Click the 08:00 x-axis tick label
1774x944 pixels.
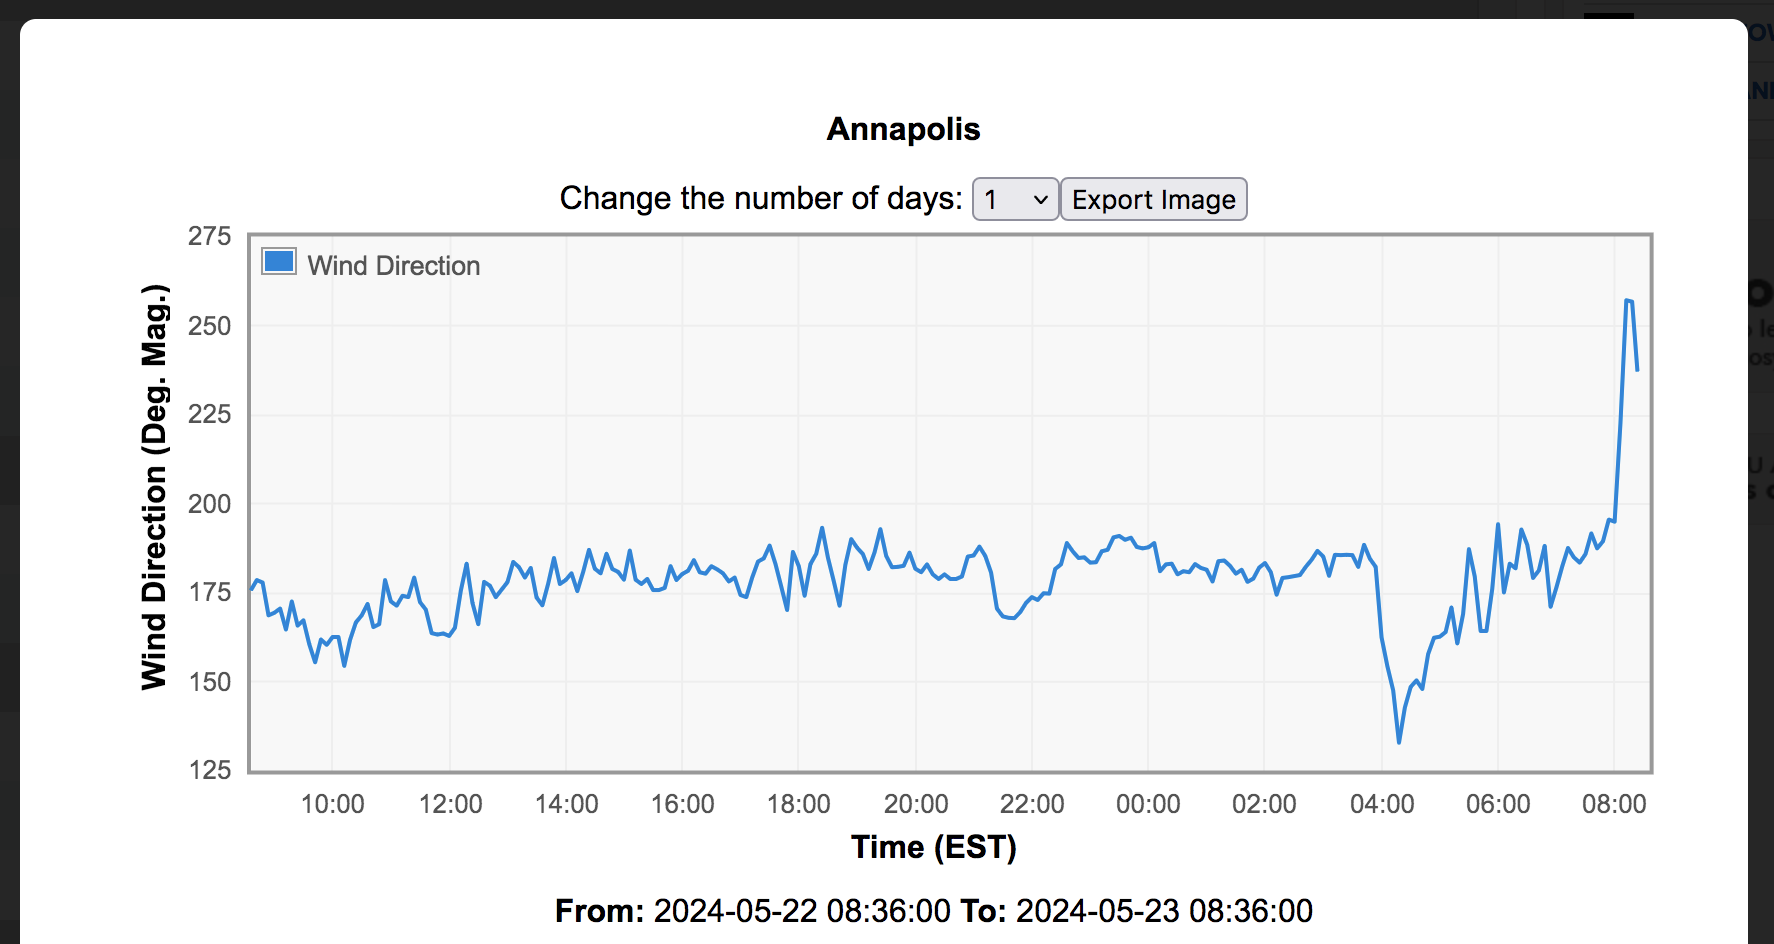(x=1614, y=804)
